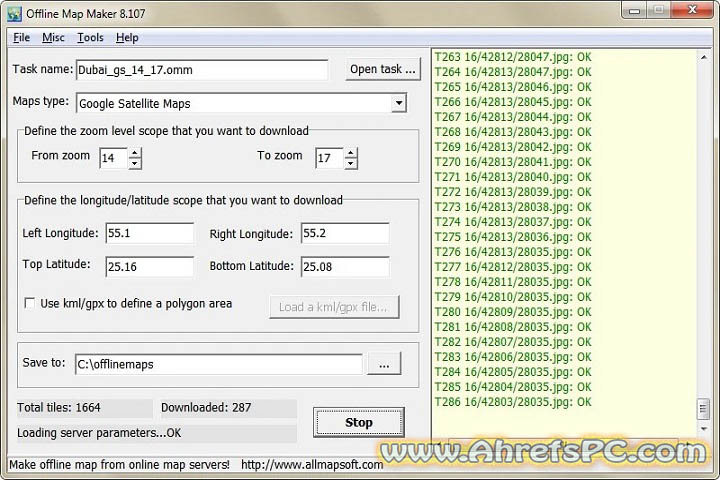Enable Use kml/gpx polygon area checkbox
Viewport: 720px width, 480px height.
(x=29, y=303)
